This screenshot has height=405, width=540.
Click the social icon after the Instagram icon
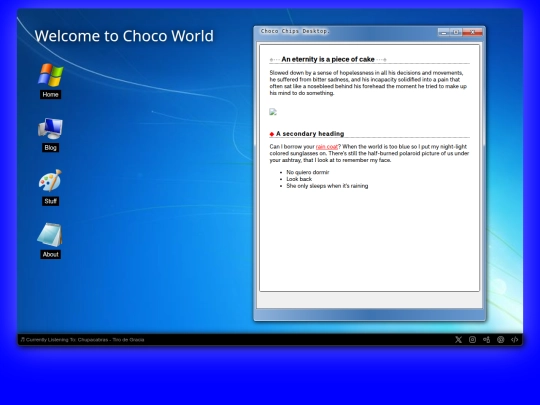tap(486, 340)
